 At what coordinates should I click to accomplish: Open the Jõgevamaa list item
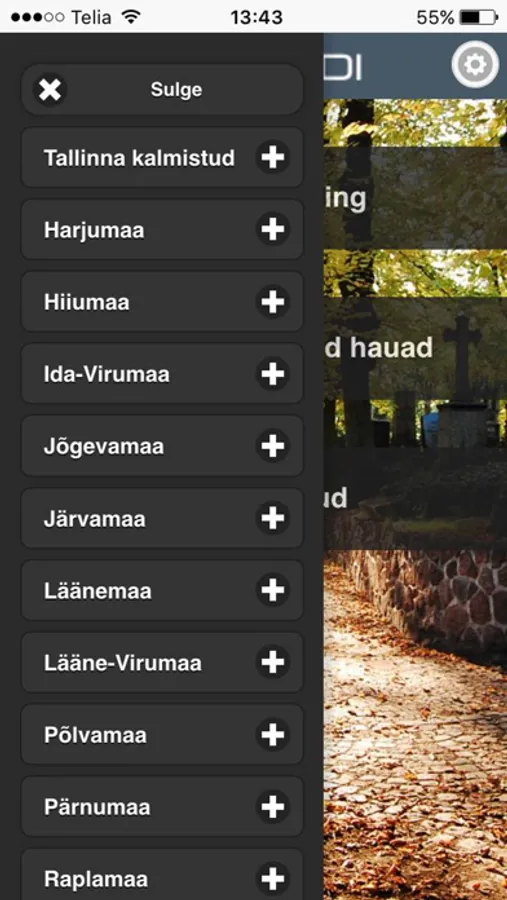pyautogui.click(x=162, y=446)
